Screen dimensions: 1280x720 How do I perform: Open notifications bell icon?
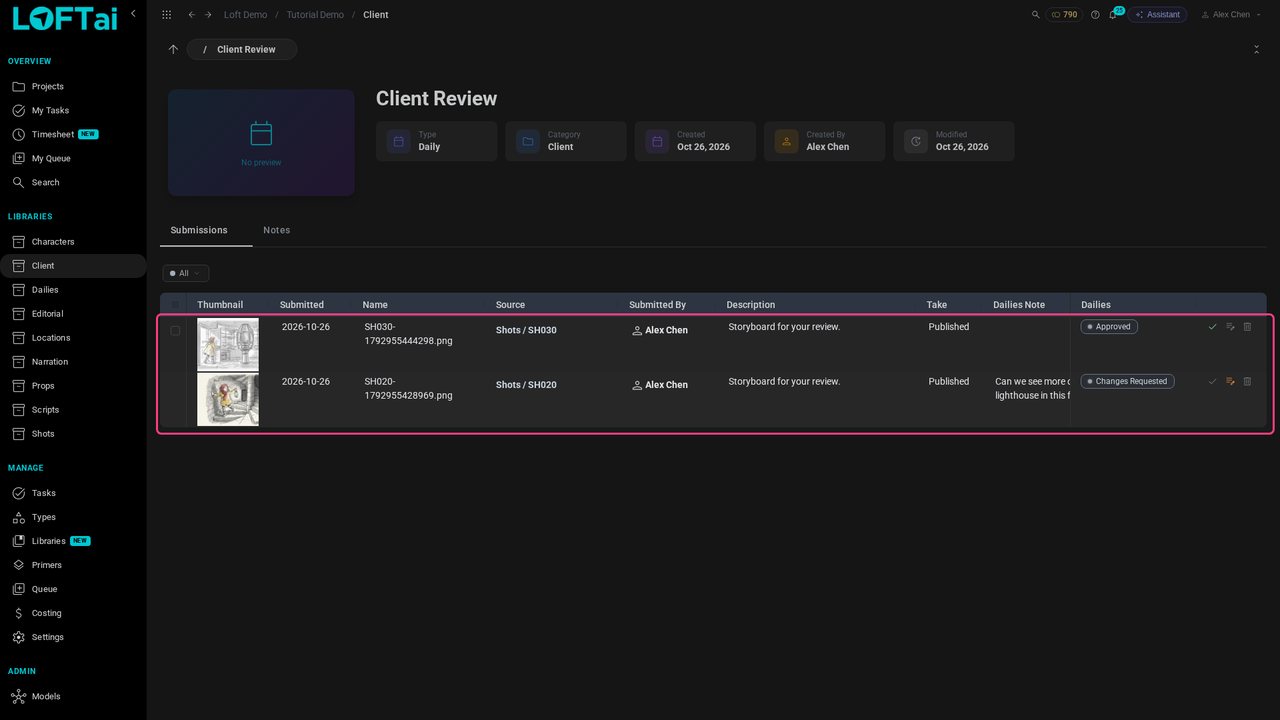1113,15
